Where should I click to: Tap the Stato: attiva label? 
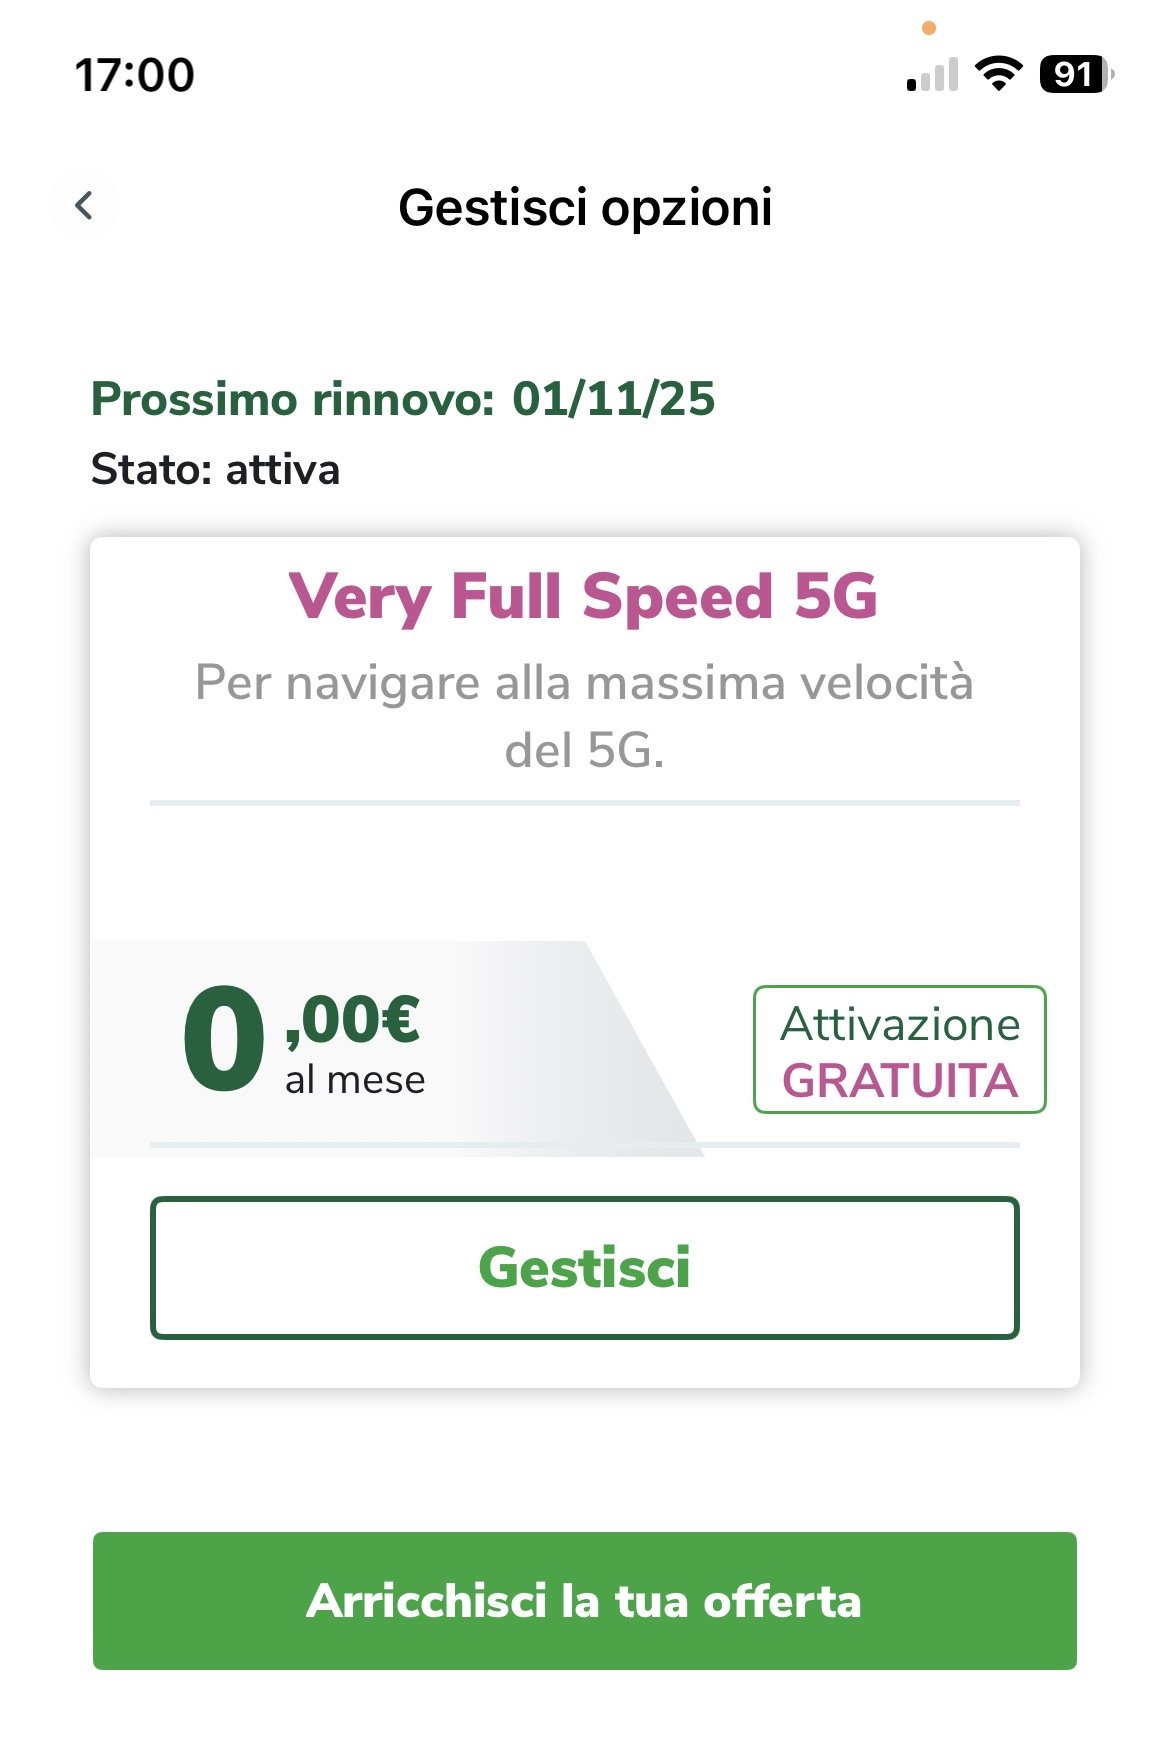pyautogui.click(x=215, y=469)
